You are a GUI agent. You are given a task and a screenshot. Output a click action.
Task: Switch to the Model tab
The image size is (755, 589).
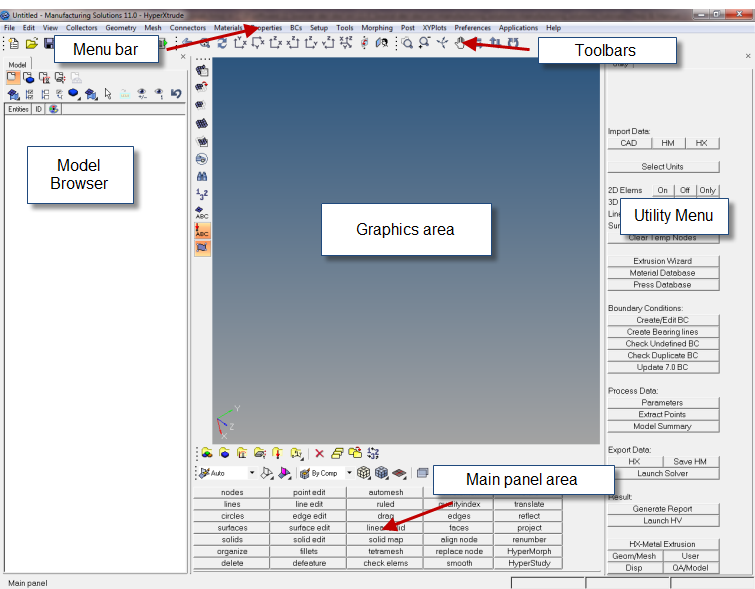[18, 64]
